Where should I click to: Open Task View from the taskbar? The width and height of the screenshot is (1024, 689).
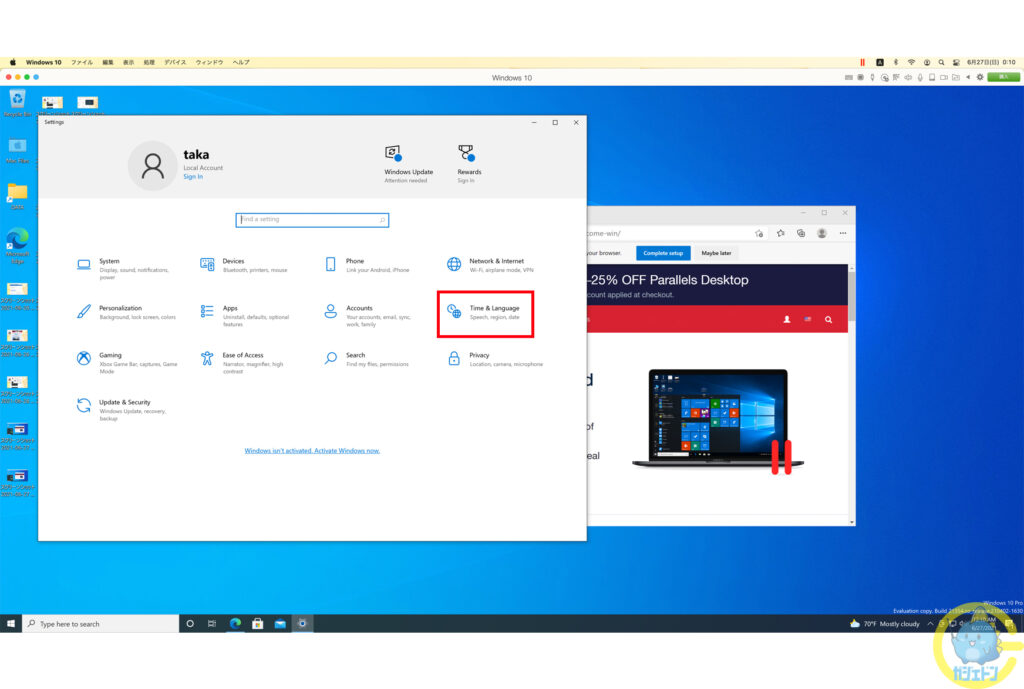212,624
